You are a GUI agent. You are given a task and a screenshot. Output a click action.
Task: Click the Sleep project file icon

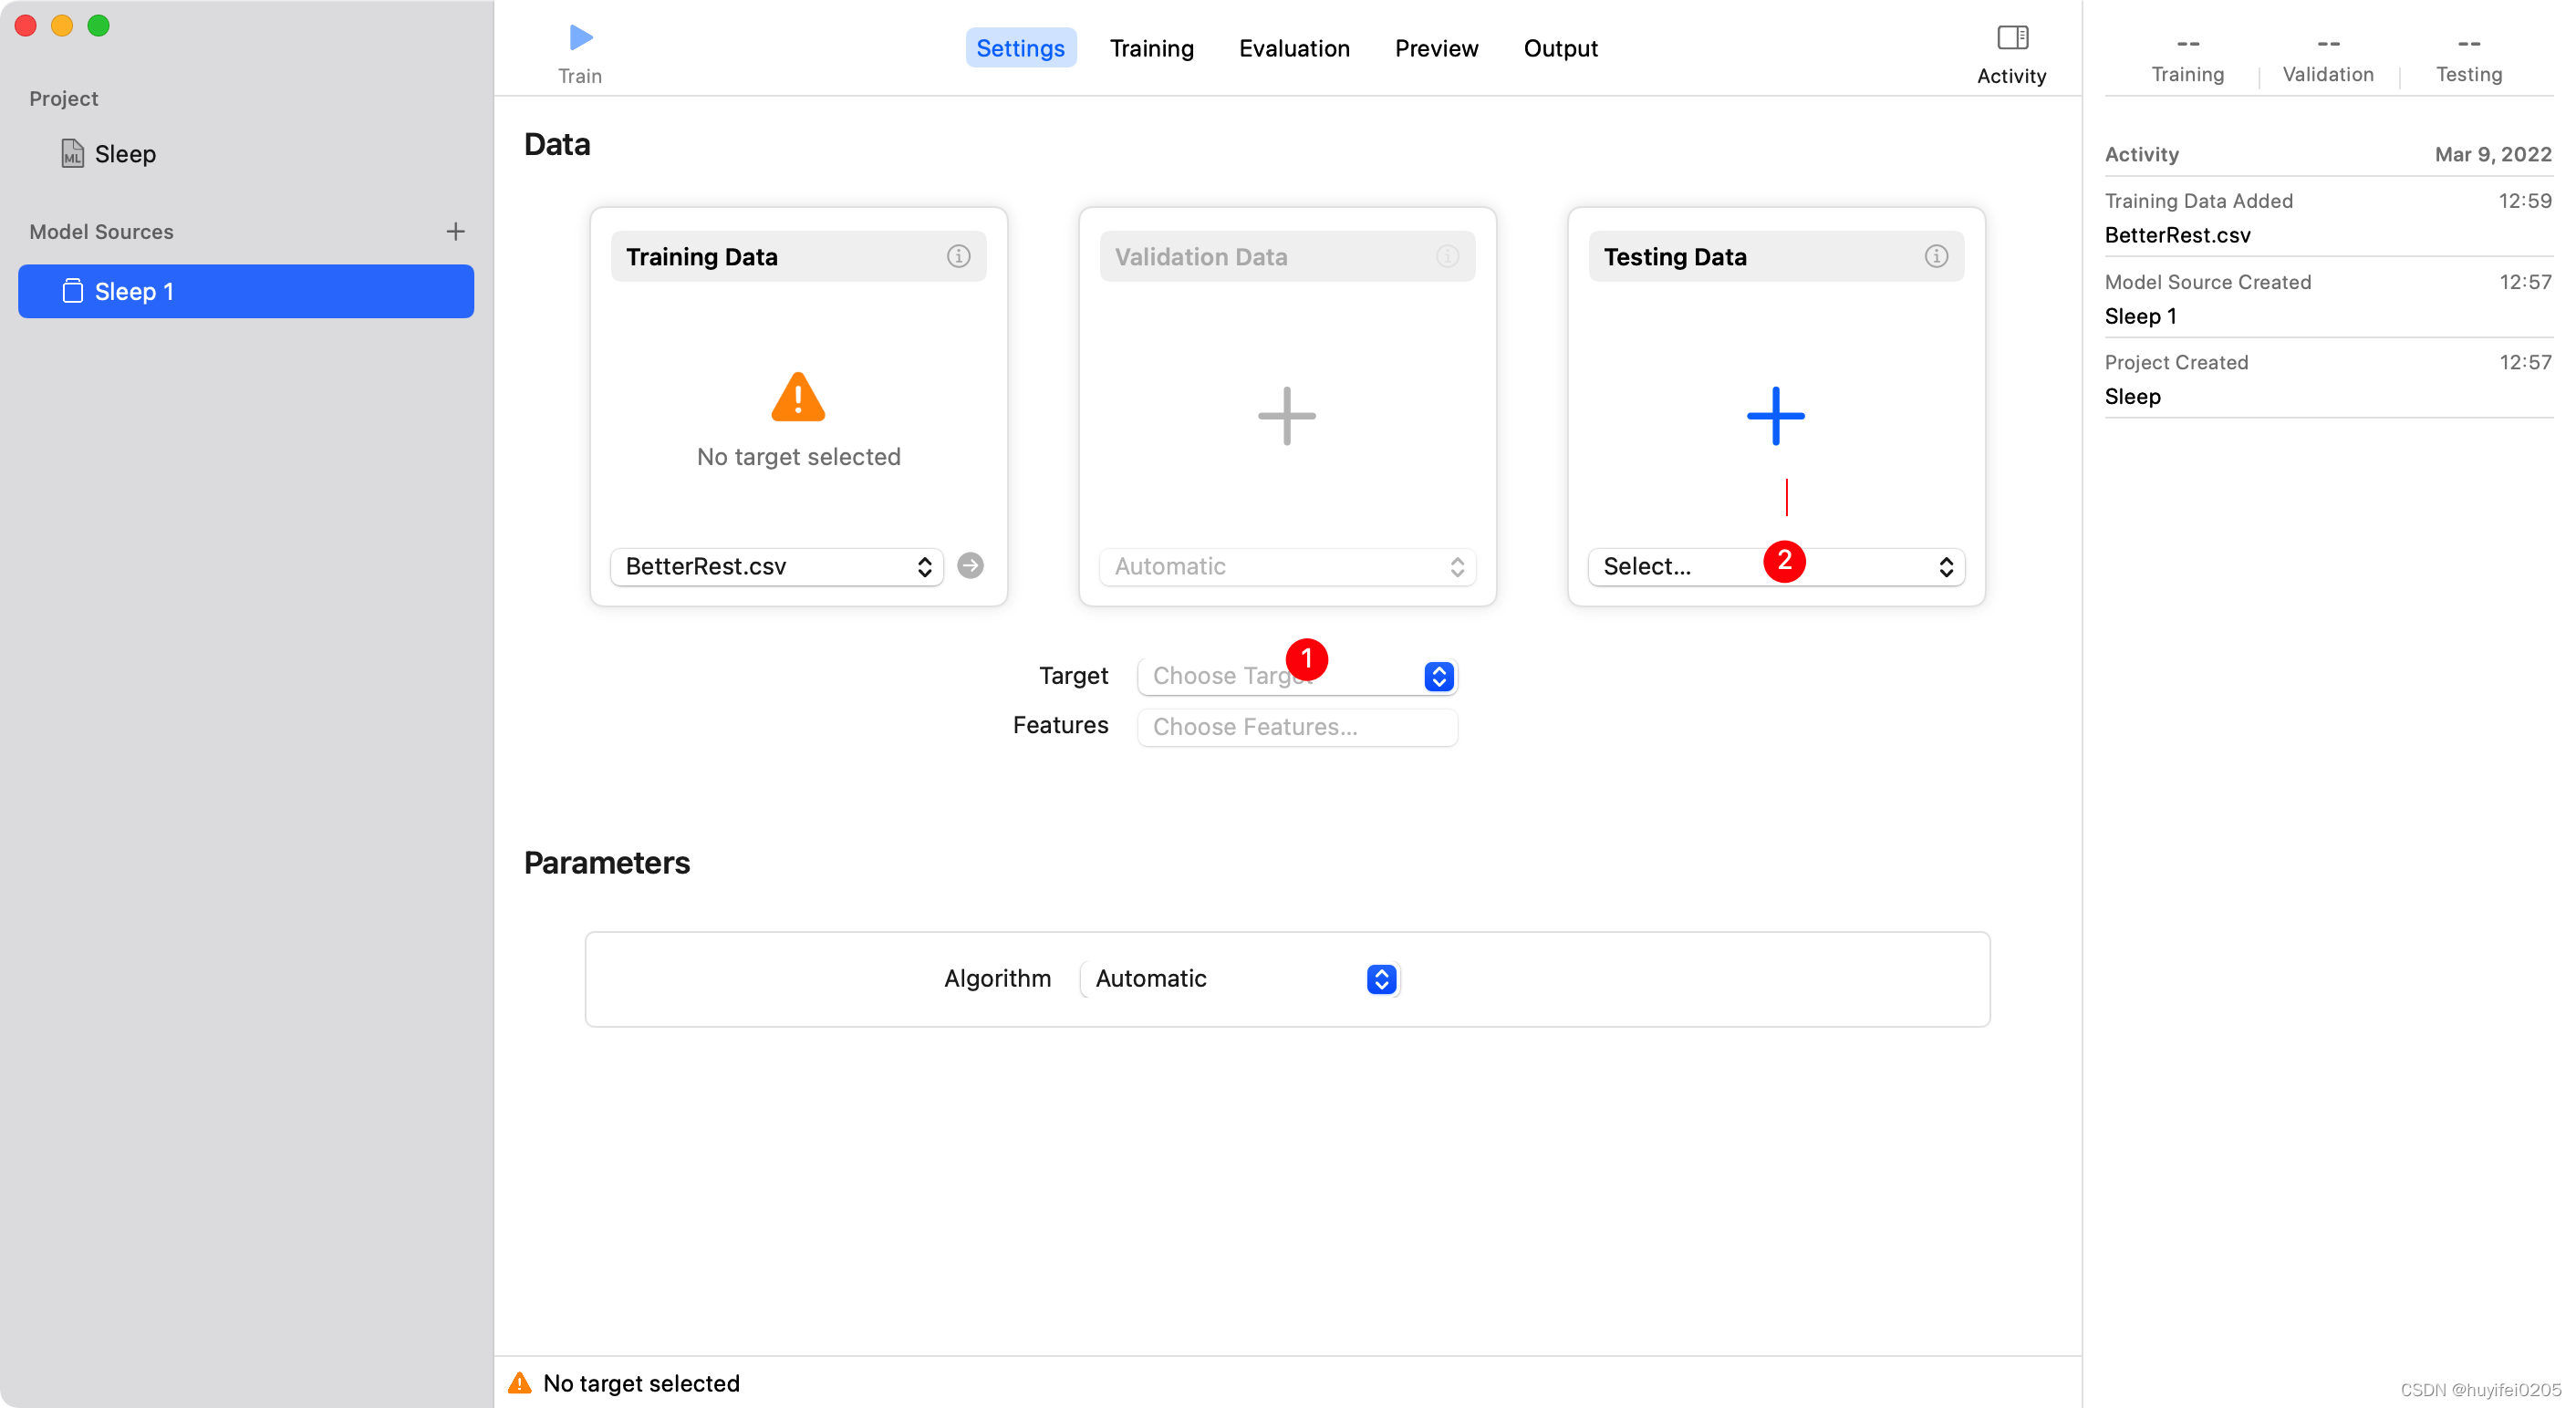tap(72, 154)
